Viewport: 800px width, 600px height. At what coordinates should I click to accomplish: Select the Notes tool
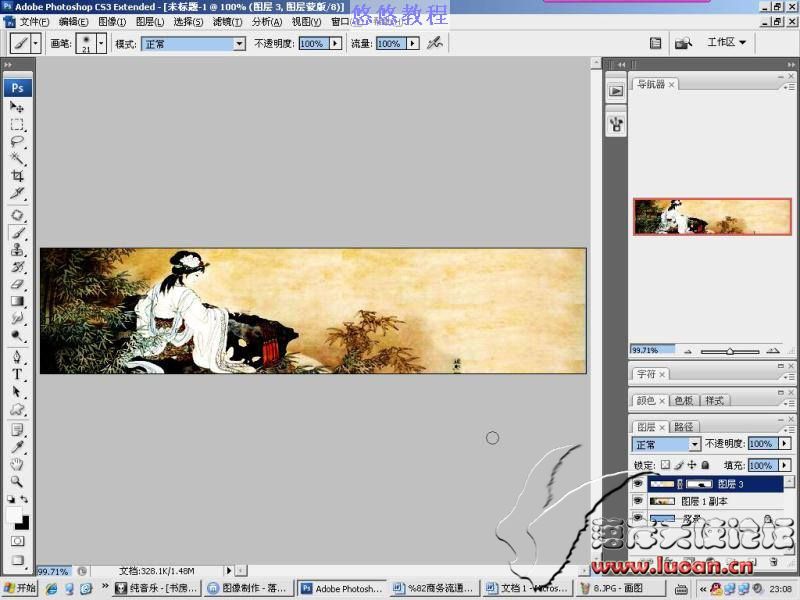click(17, 430)
